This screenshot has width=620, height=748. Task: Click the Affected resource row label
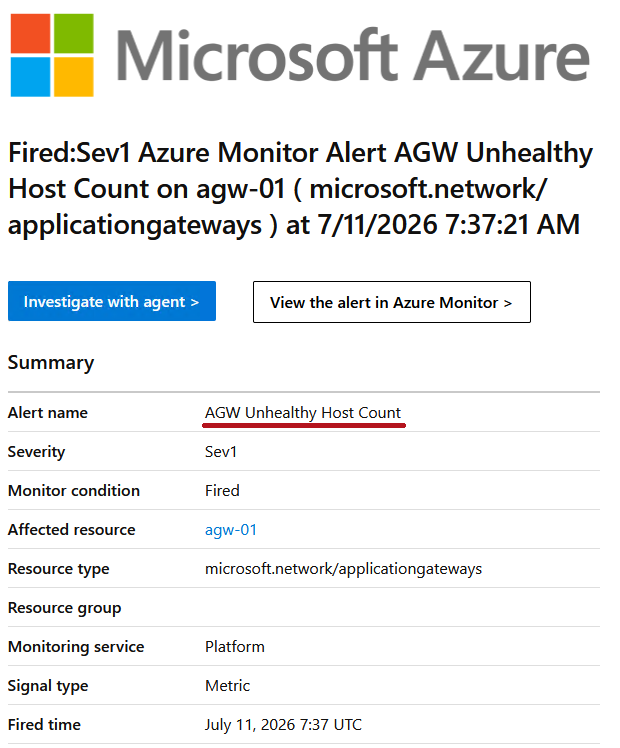[x=72, y=530]
